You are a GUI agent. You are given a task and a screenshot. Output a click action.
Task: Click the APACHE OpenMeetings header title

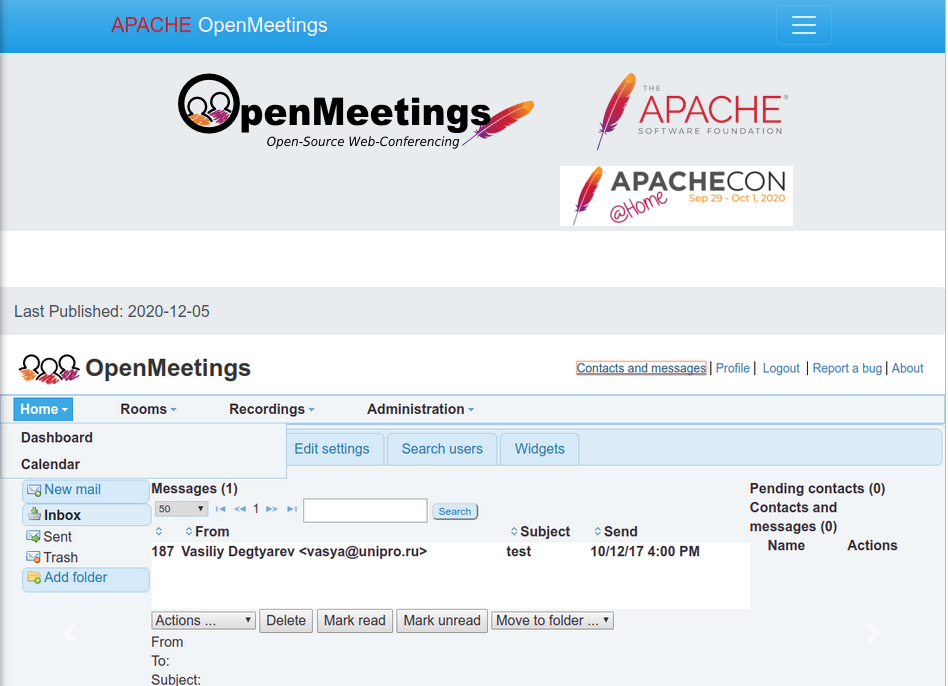click(219, 25)
